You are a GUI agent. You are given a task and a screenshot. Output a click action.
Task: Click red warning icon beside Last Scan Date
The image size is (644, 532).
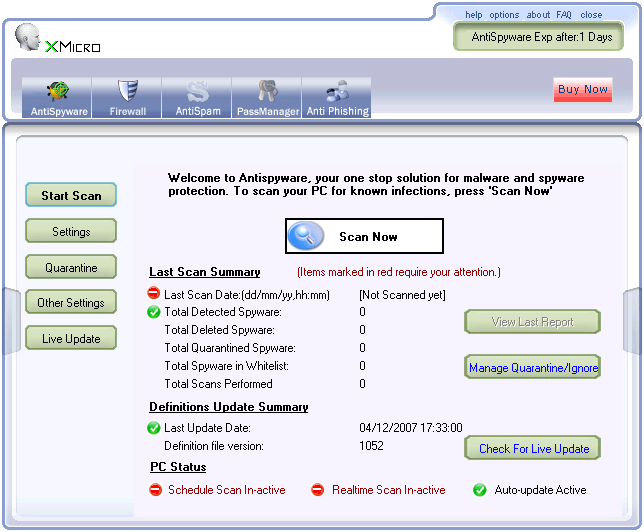coord(154,294)
